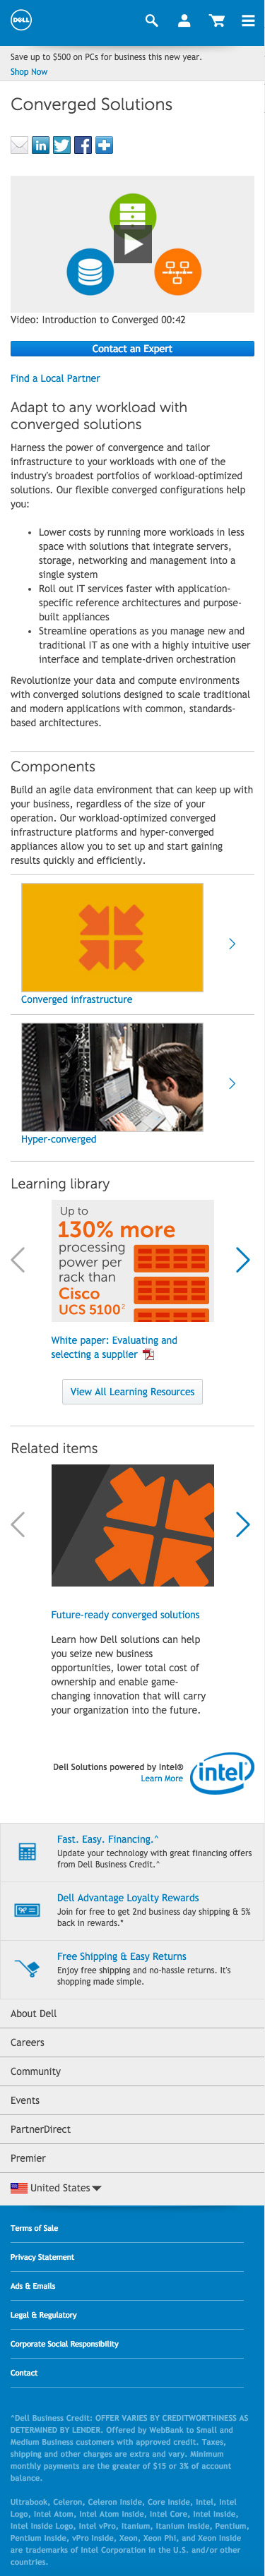Share page on Twitter

pos(62,145)
